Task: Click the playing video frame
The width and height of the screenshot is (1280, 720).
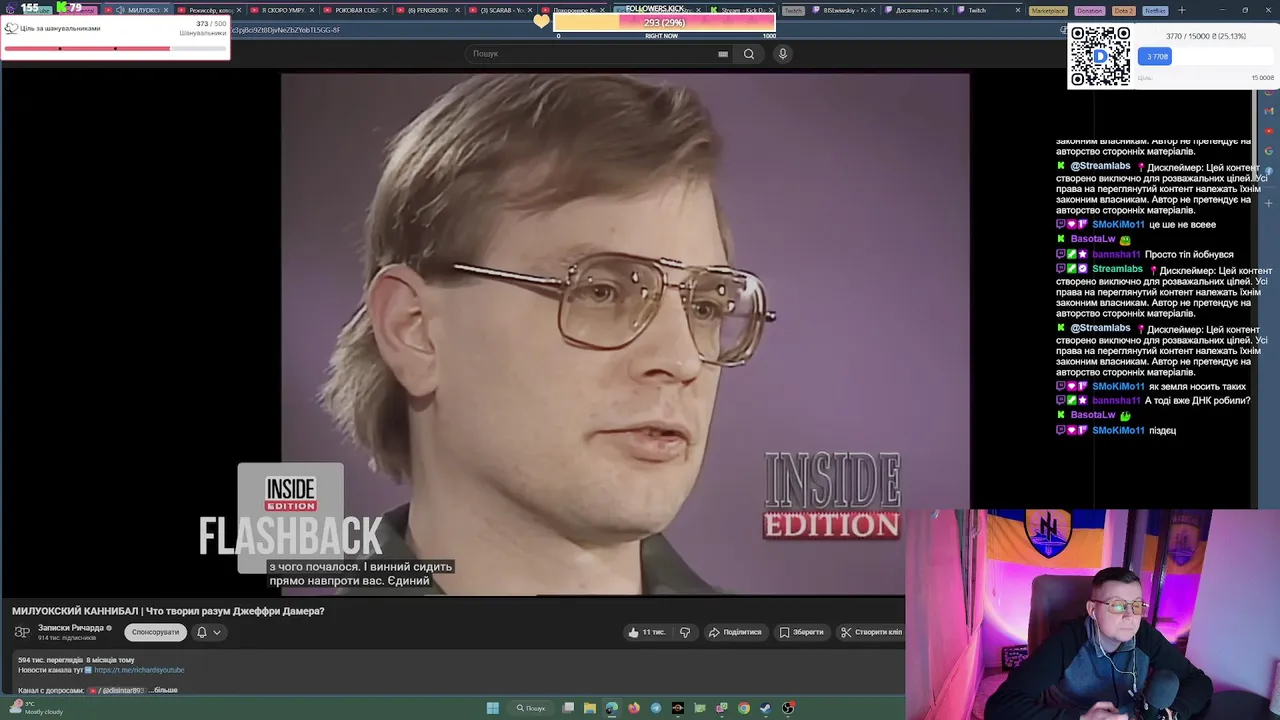Action: point(625,334)
